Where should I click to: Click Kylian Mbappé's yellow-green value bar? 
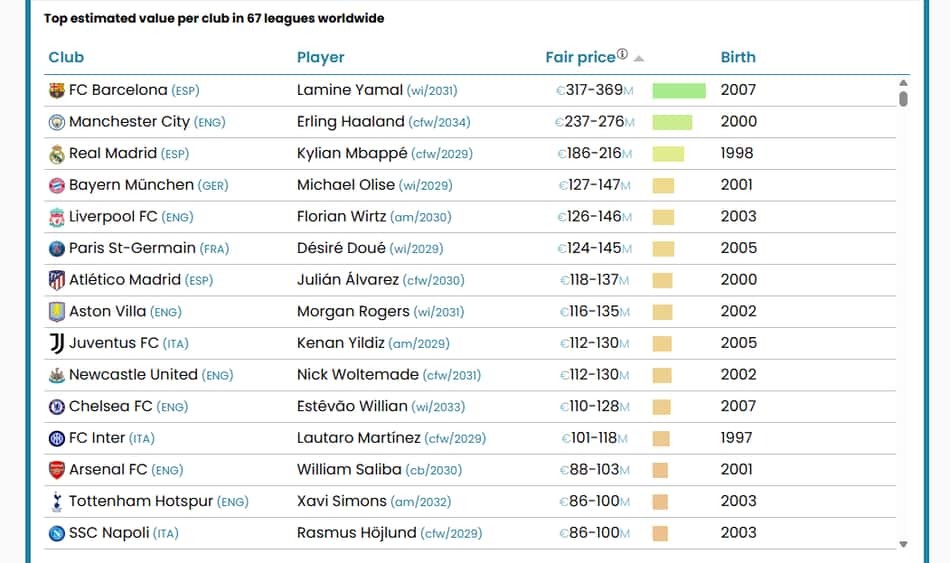(x=668, y=154)
